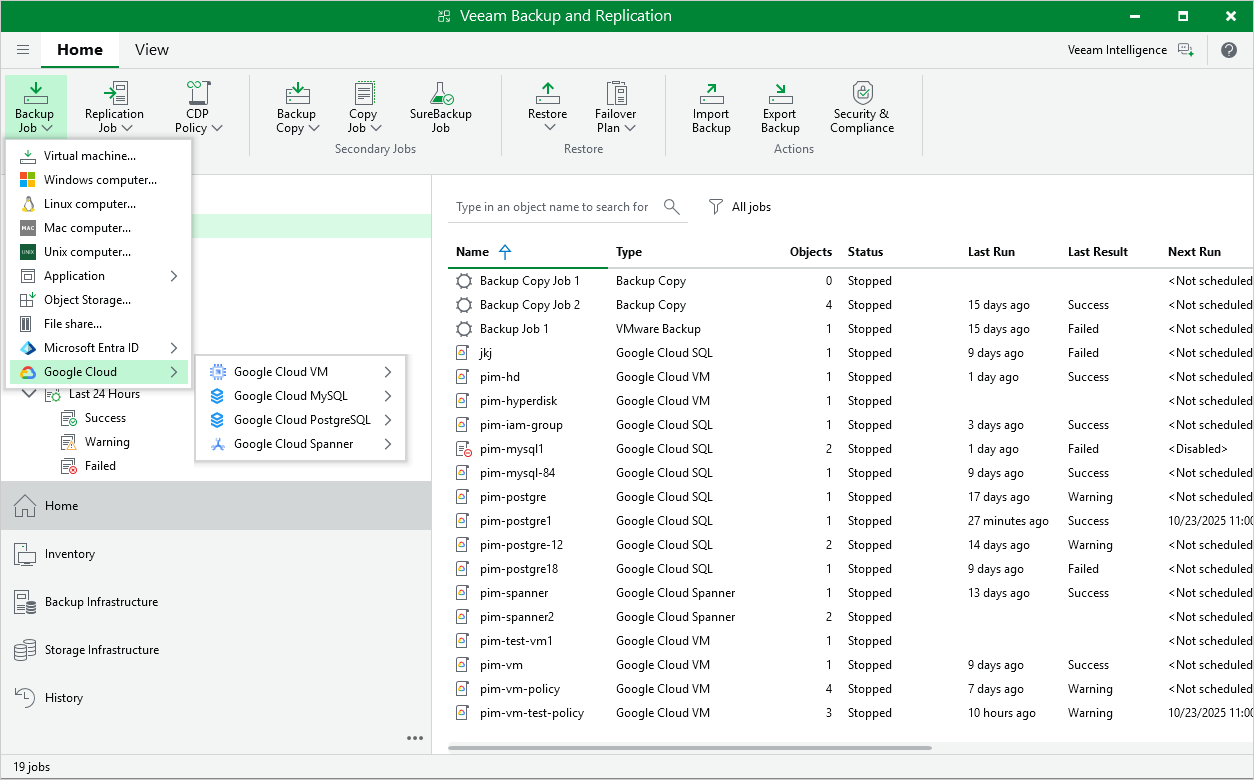Select the pim-postgre-12 job row

[x=850, y=545]
